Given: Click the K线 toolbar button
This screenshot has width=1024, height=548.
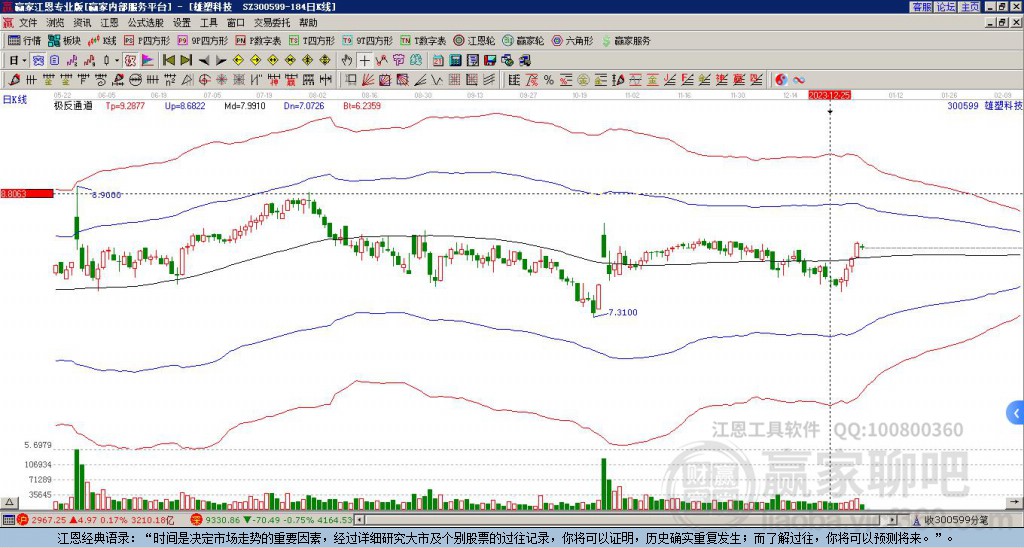Looking at the screenshot, I should (x=102, y=40).
